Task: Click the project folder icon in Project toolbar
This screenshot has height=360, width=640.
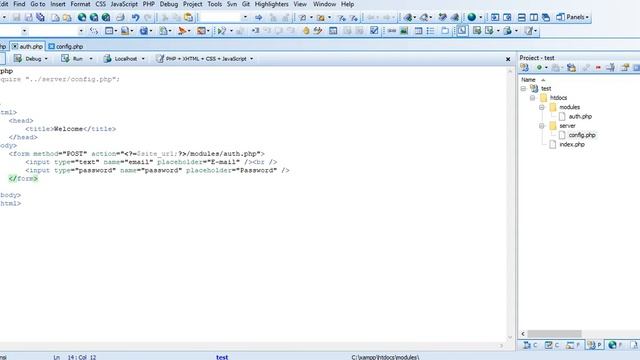Action: [571, 68]
